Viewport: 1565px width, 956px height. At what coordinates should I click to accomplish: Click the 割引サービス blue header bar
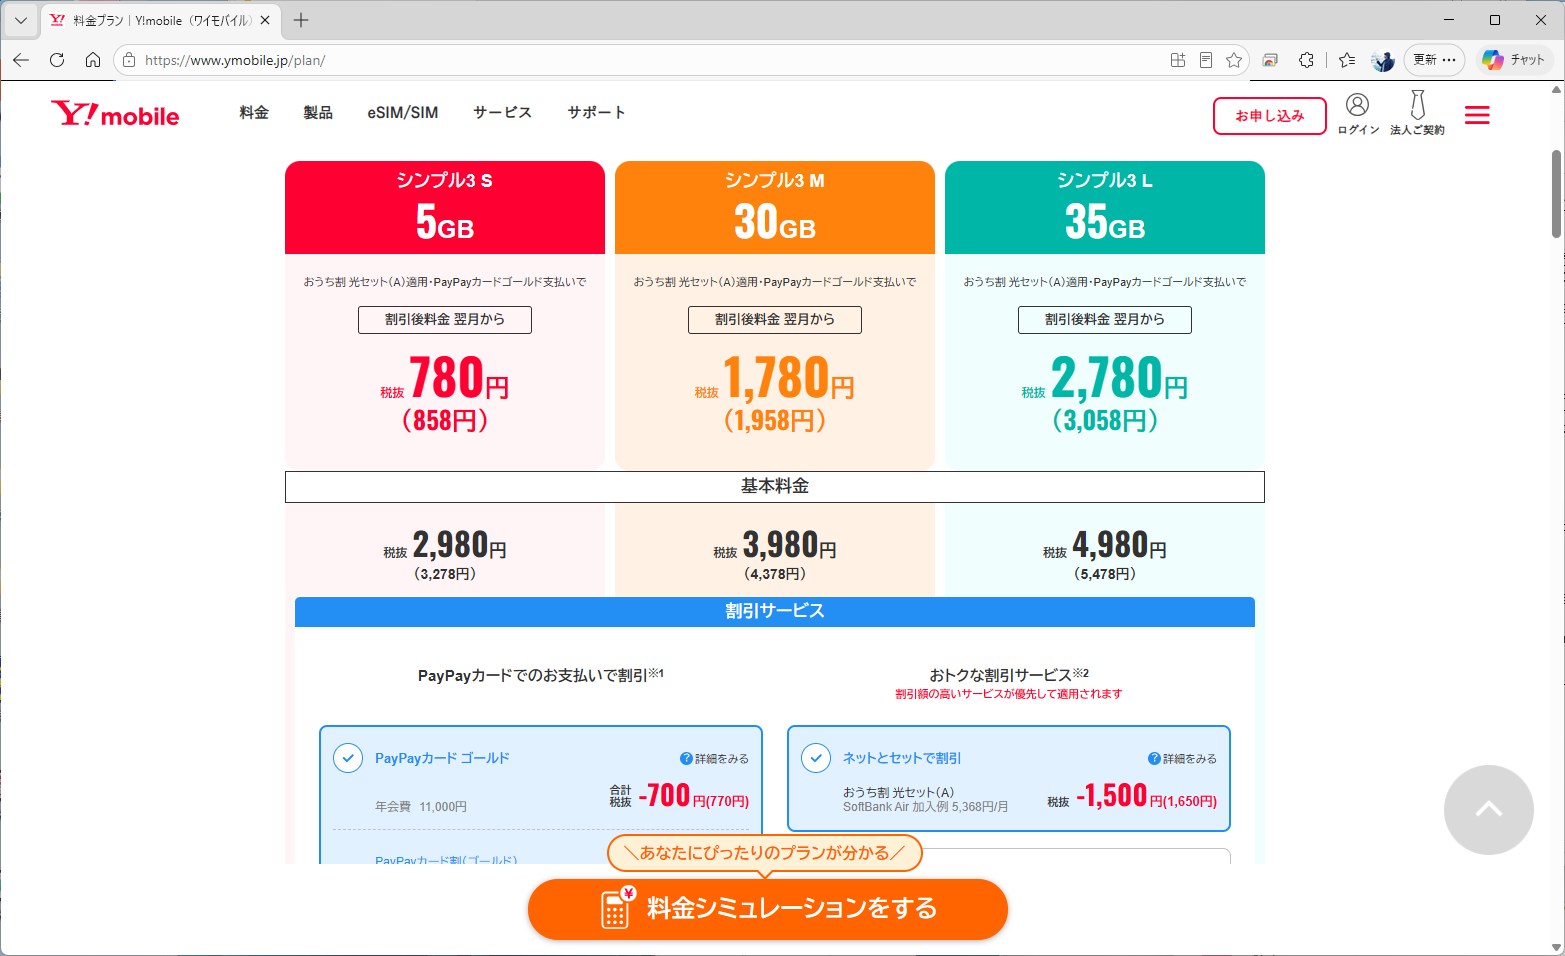[775, 611]
